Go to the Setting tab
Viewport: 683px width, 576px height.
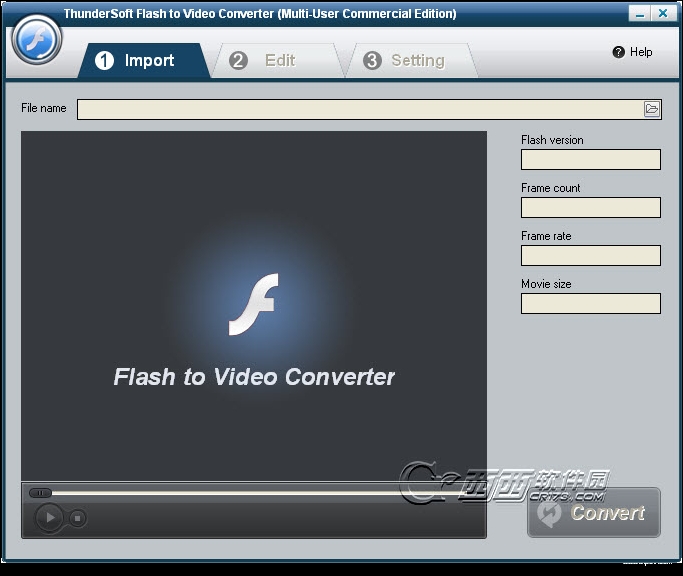412,61
